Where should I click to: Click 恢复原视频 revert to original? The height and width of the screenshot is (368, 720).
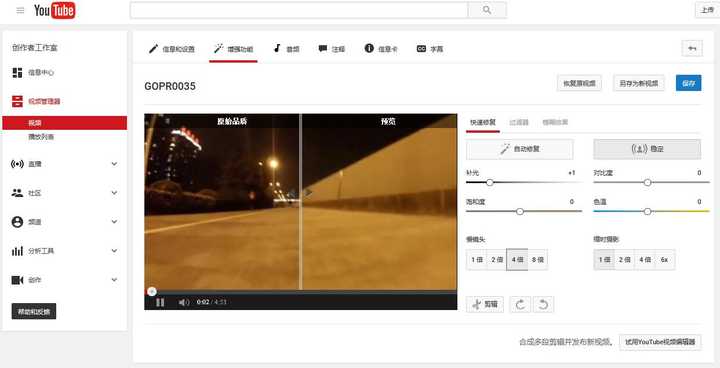pyautogui.click(x=579, y=83)
